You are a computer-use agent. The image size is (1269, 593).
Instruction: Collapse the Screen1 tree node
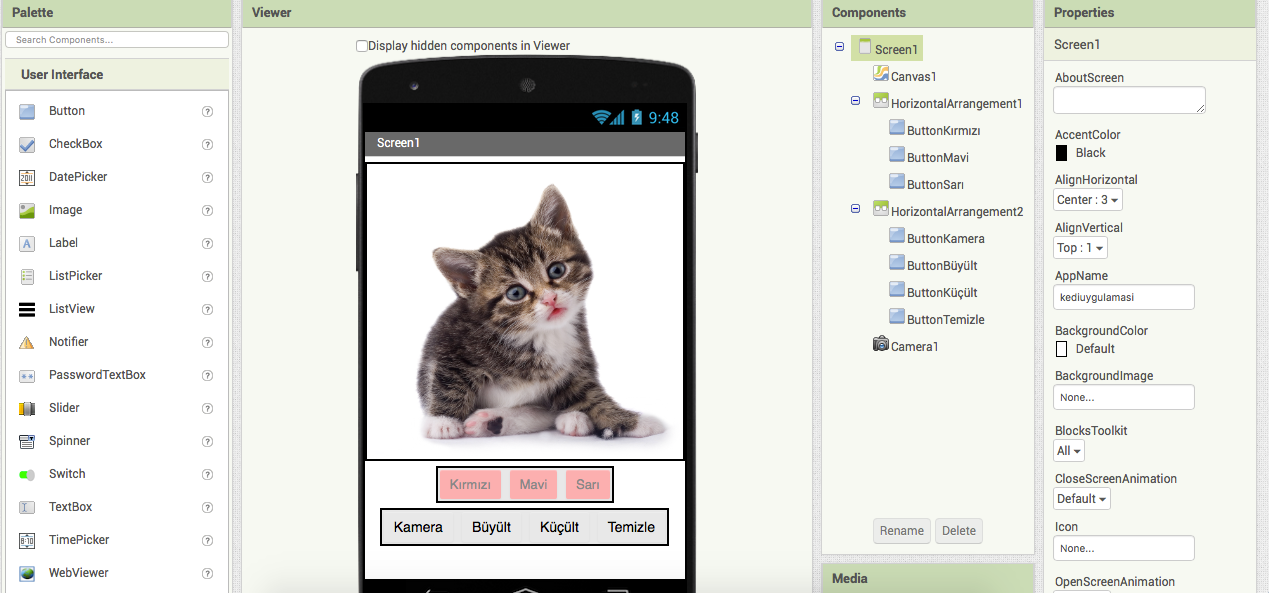click(839, 46)
